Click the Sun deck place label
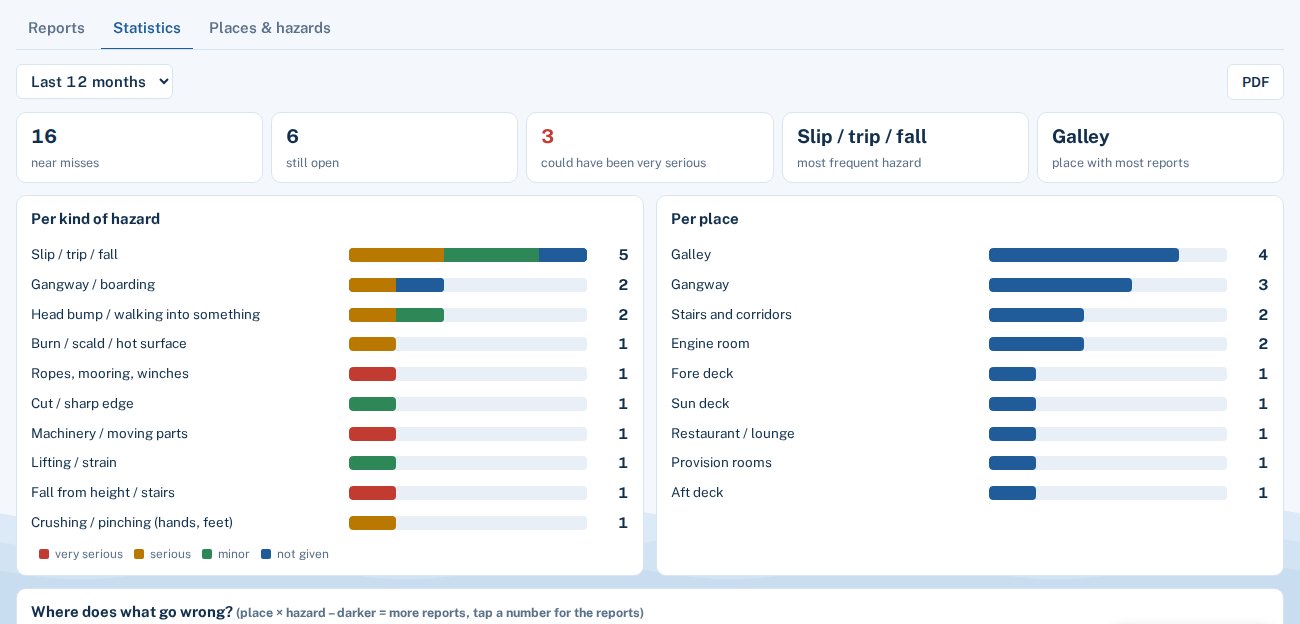 (700, 404)
